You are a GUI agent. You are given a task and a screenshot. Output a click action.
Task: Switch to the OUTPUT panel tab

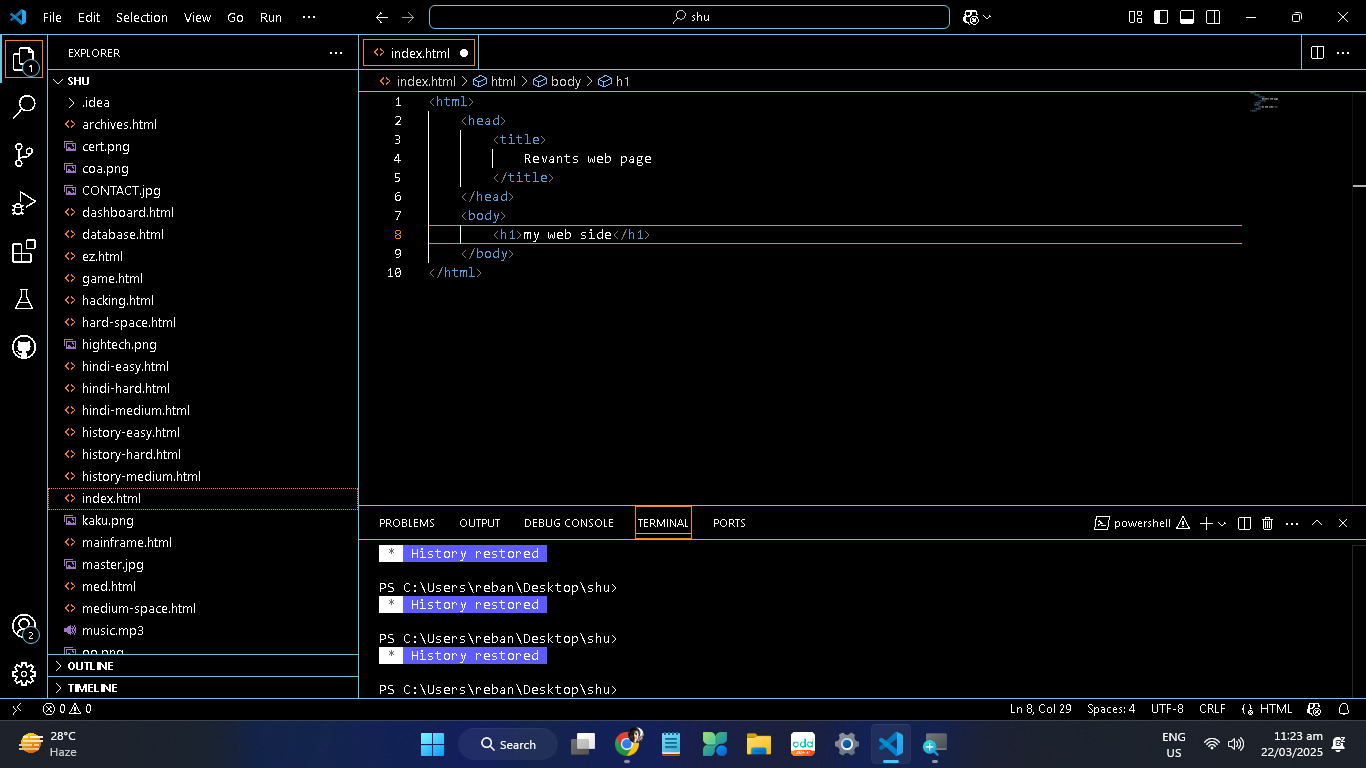pyautogui.click(x=480, y=523)
